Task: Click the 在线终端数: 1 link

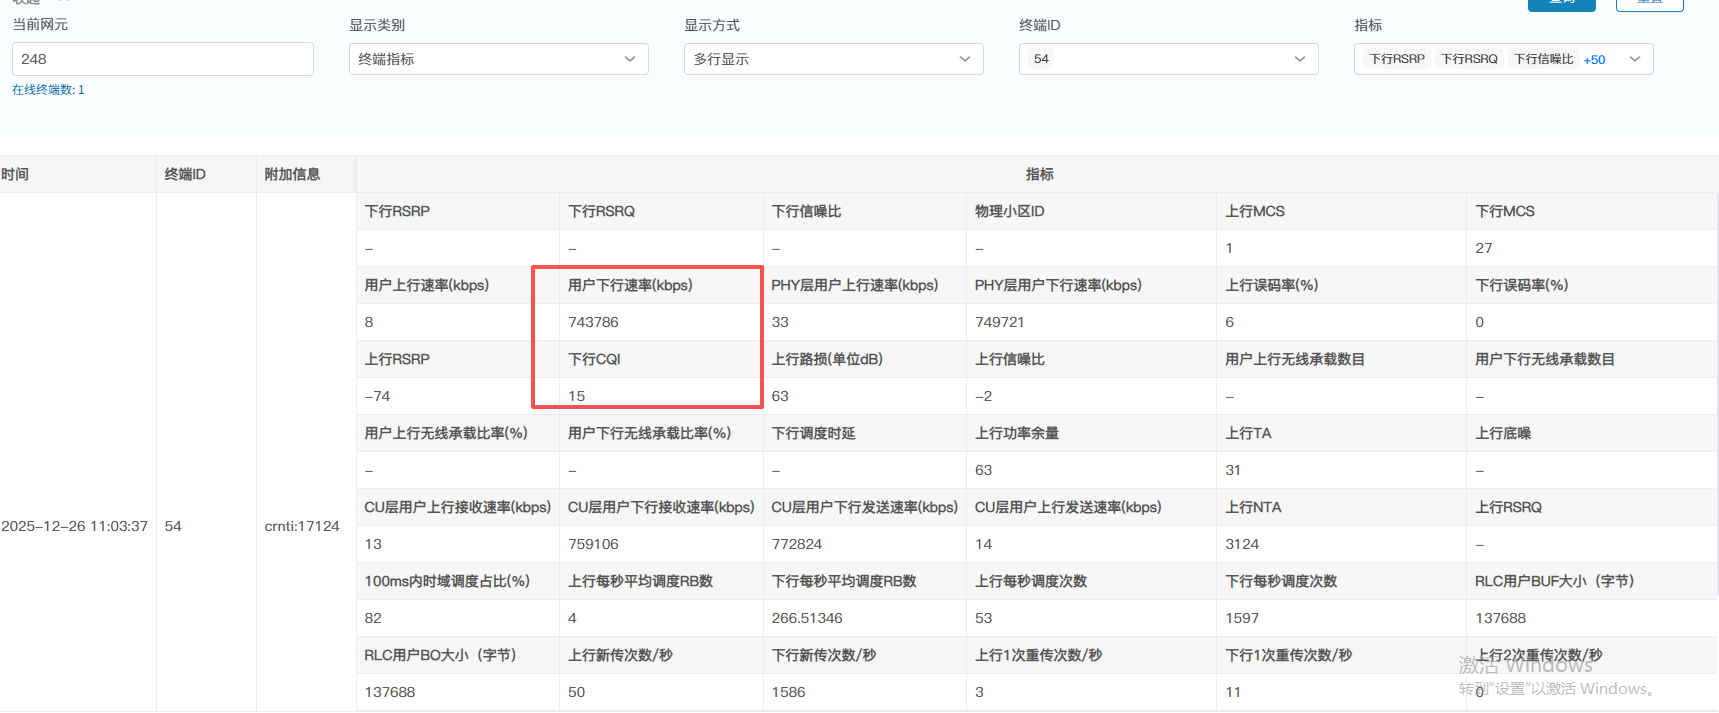Action: click(48, 90)
